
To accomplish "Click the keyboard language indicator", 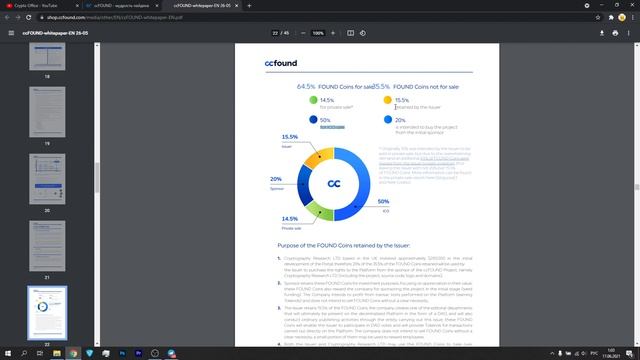I will point(594,353).
